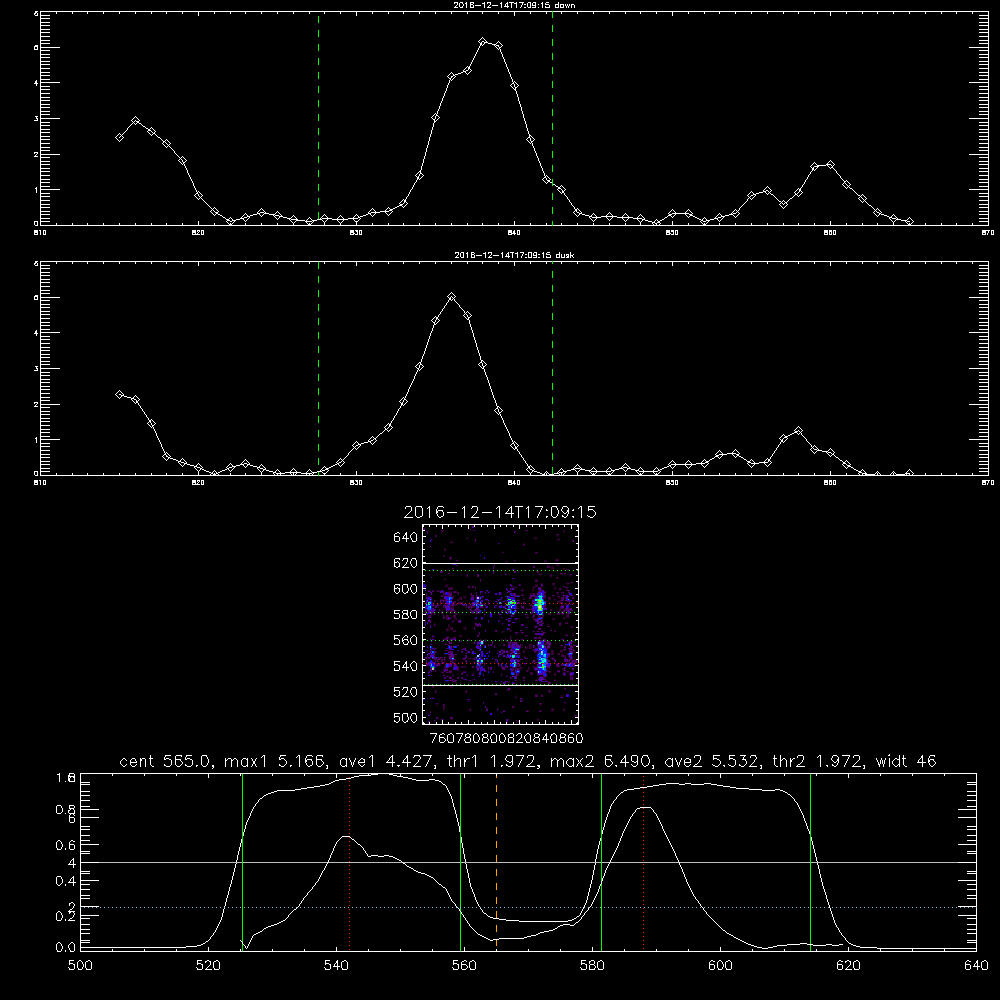
Task: Click the "580" label on bottom plot x-axis
Action: [592, 966]
